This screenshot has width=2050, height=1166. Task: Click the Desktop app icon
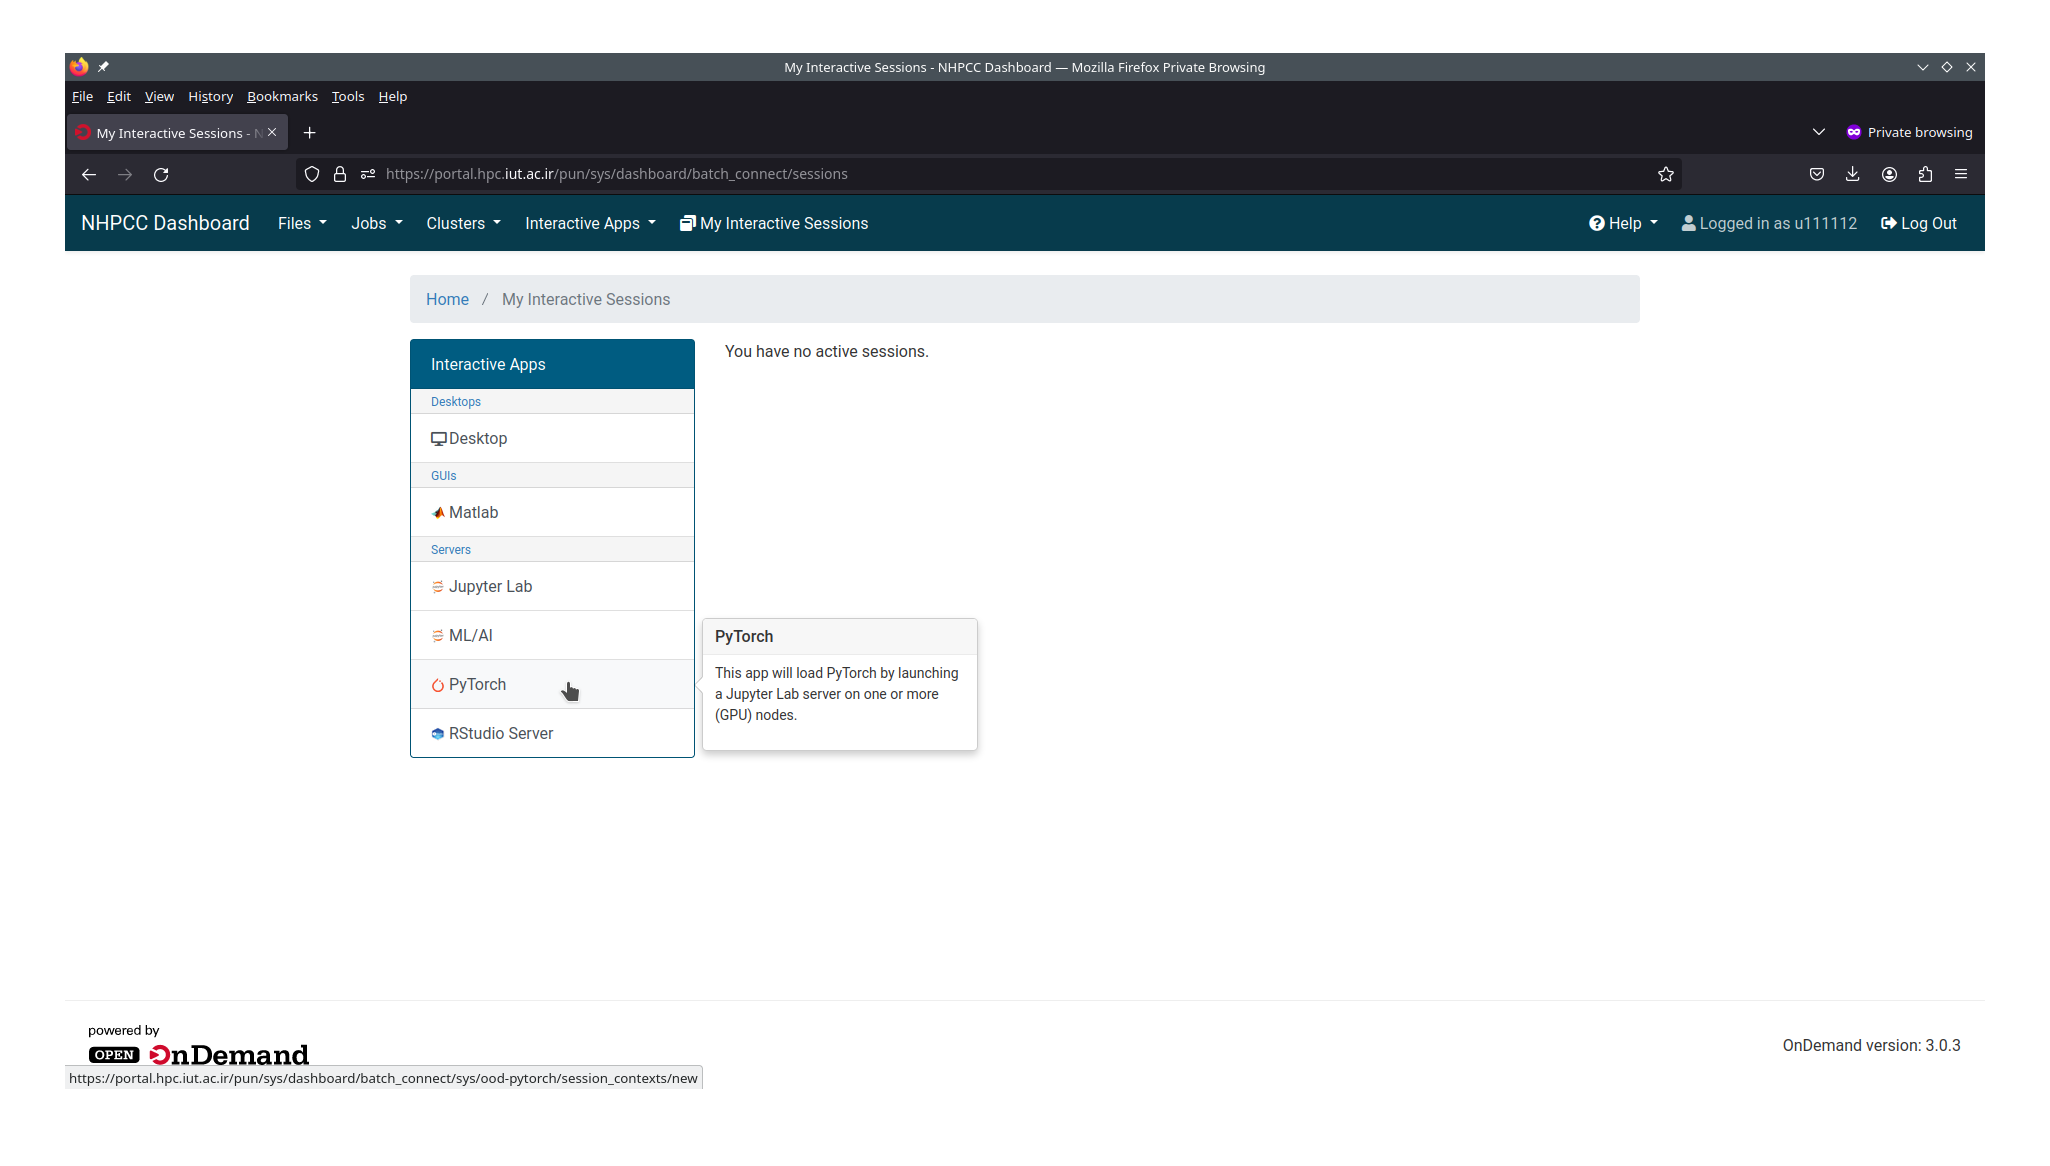pos(438,437)
